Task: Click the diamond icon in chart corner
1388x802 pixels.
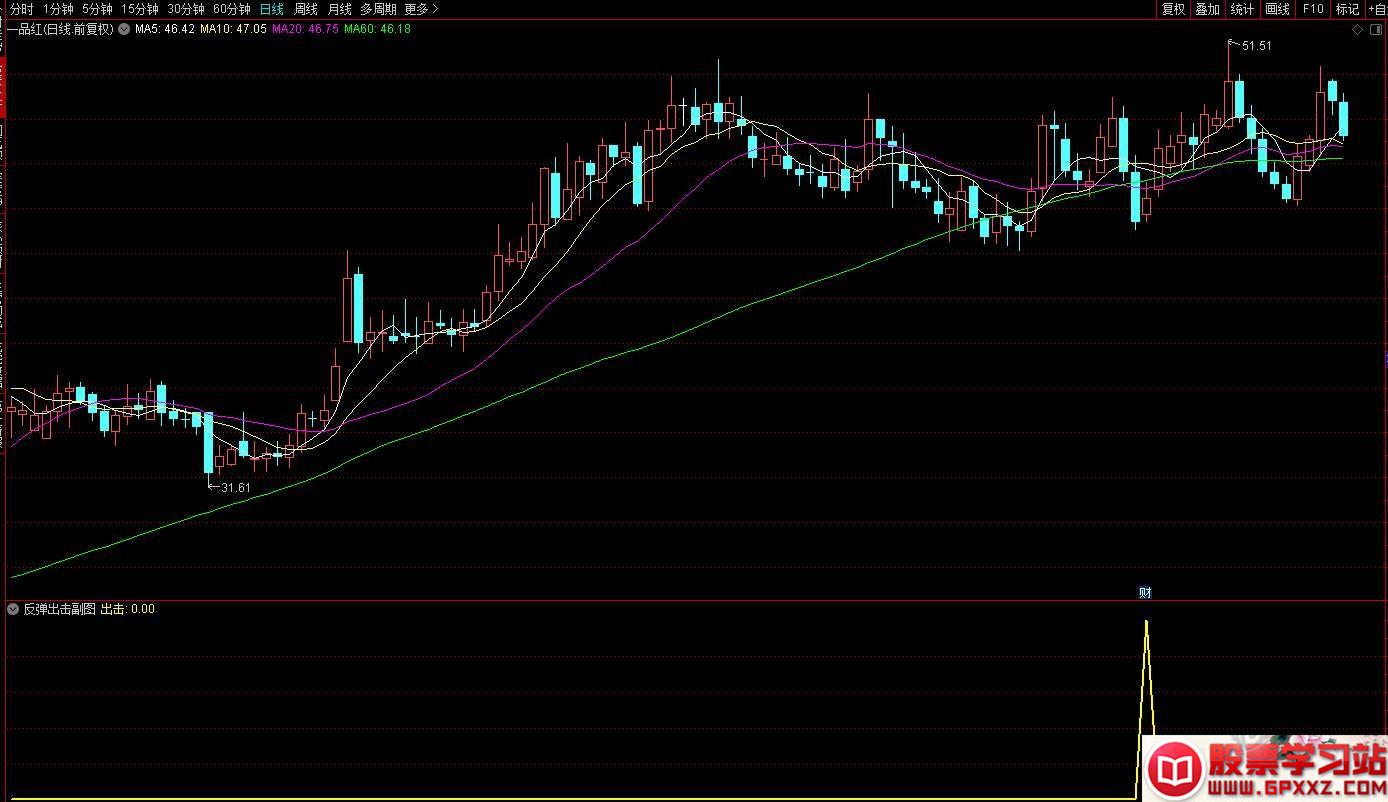Action: 1357,30
